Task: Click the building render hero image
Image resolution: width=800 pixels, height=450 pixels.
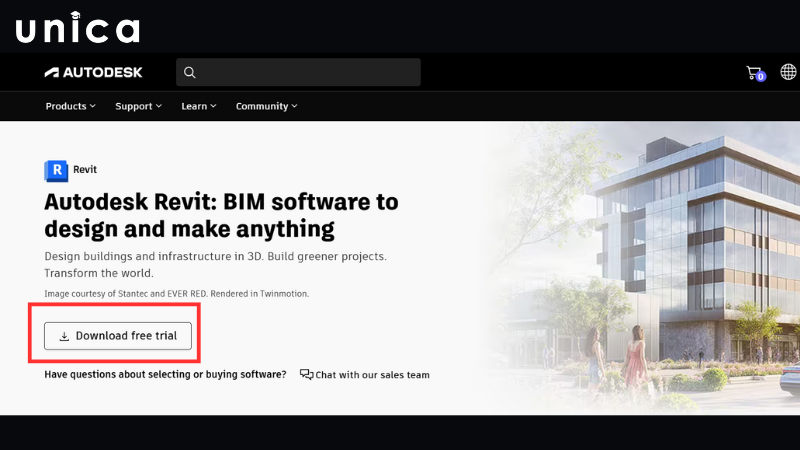Action: (643, 268)
